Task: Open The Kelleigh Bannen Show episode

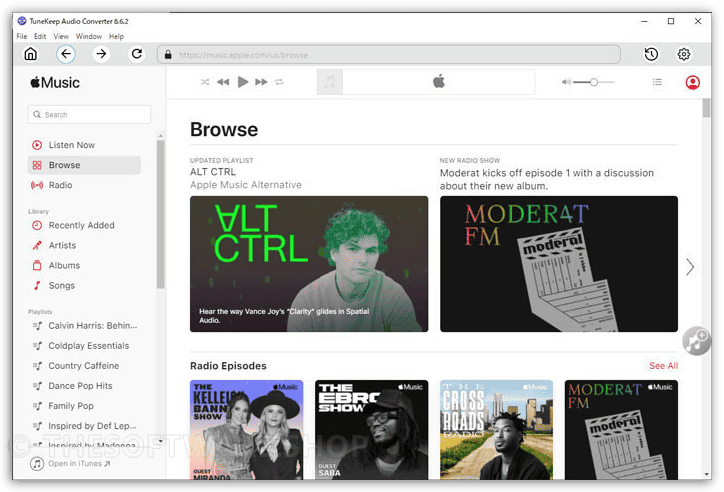Action: click(x=247, y=430)
